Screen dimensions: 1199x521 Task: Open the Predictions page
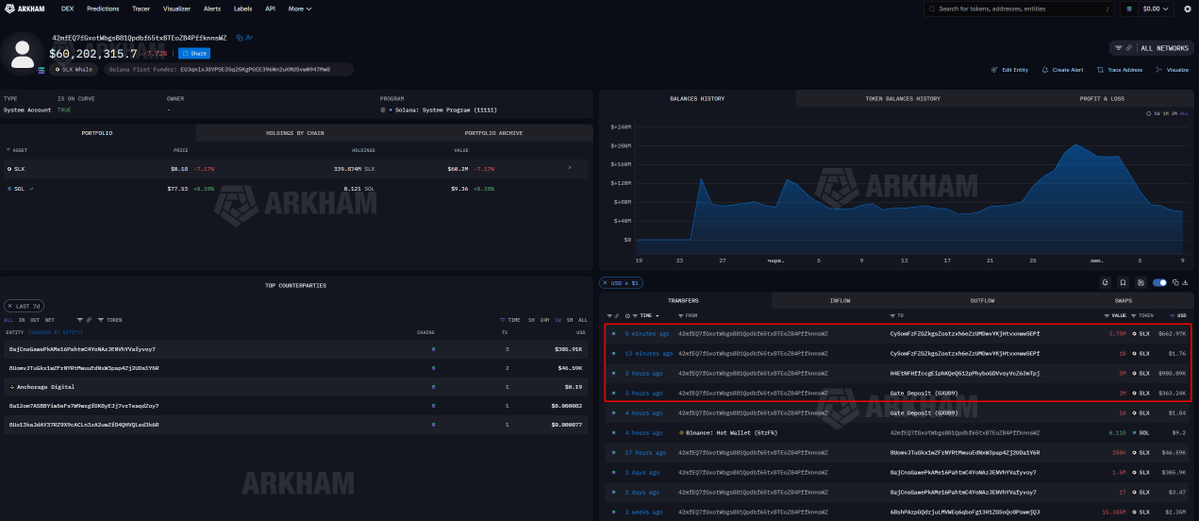pos(102,8)
